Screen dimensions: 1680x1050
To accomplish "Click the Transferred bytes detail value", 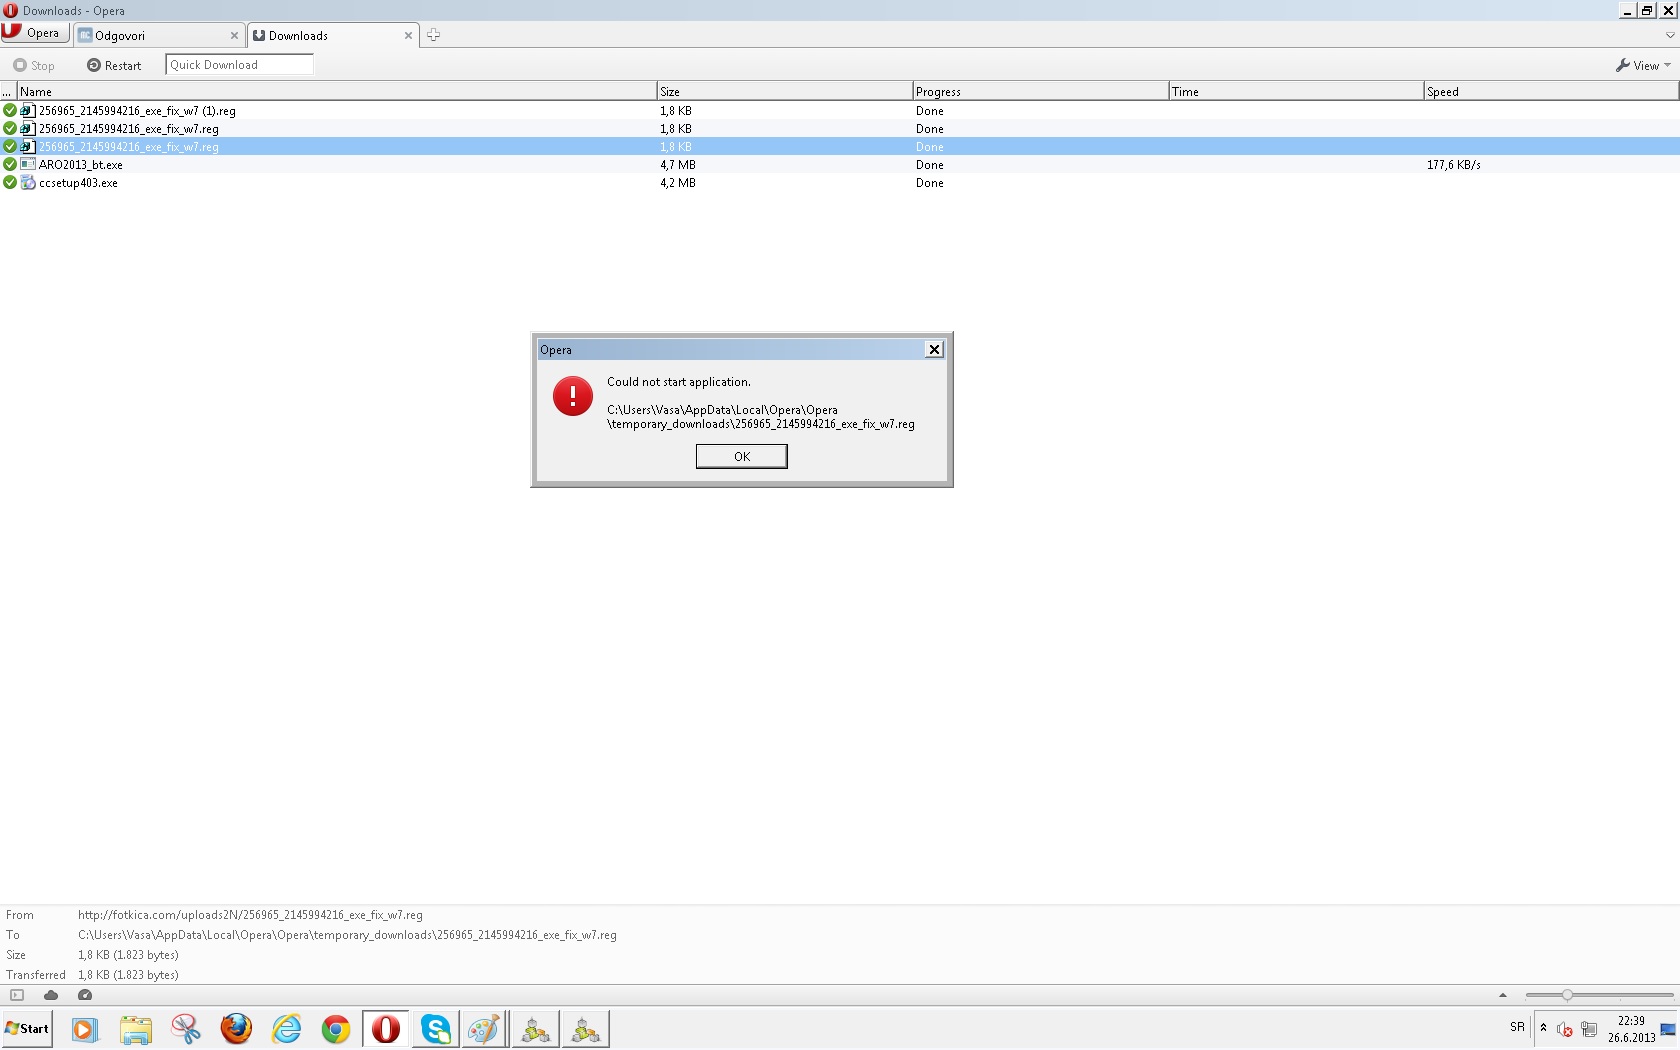I will [128, 975].
